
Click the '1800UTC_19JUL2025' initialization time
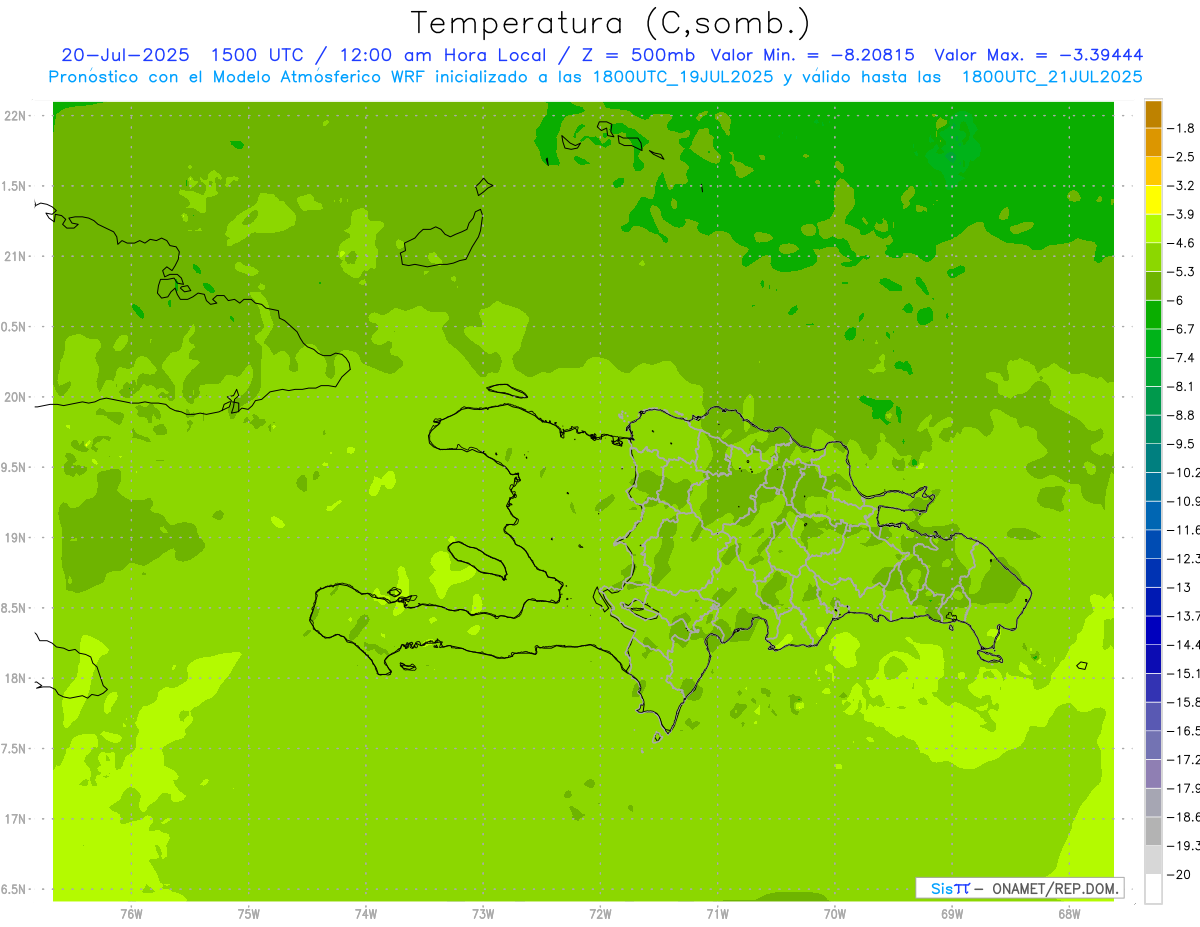(x=682, y=76)
